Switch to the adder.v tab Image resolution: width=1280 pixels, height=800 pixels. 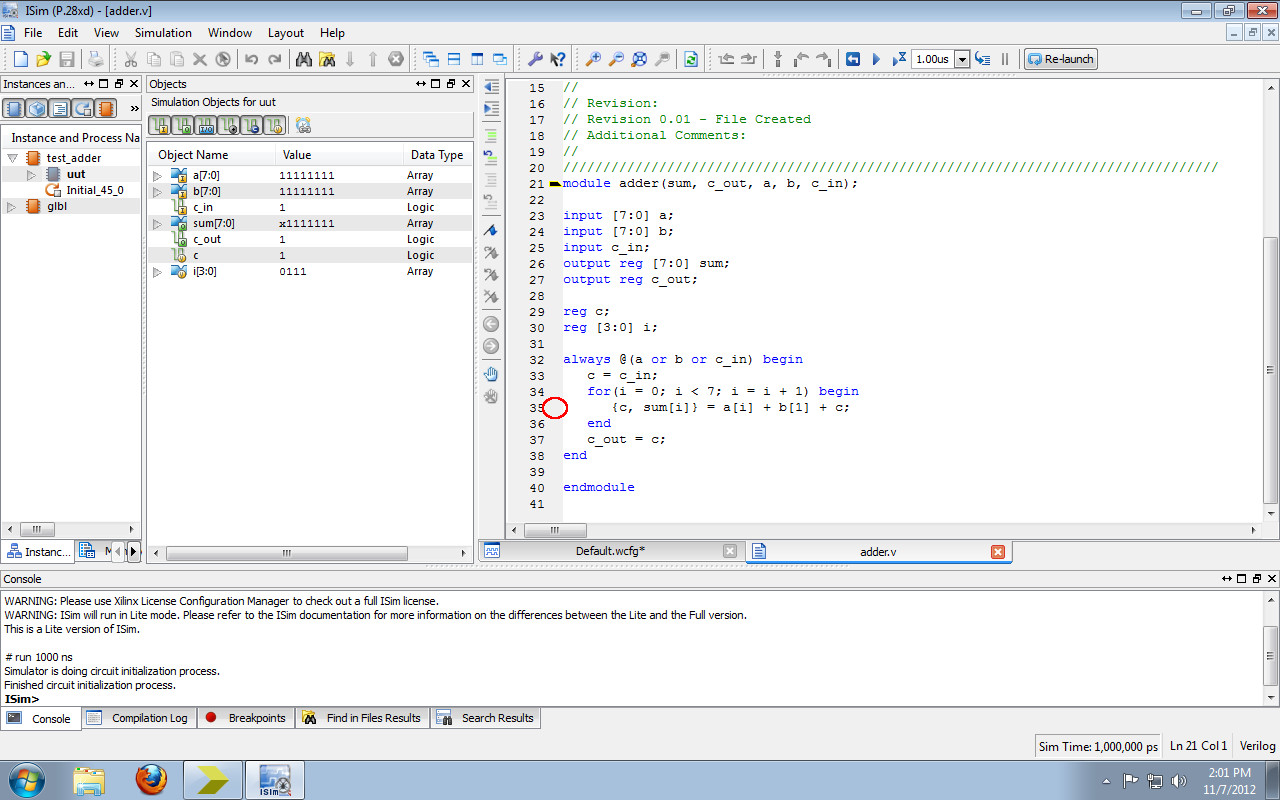tap(877, 551)
